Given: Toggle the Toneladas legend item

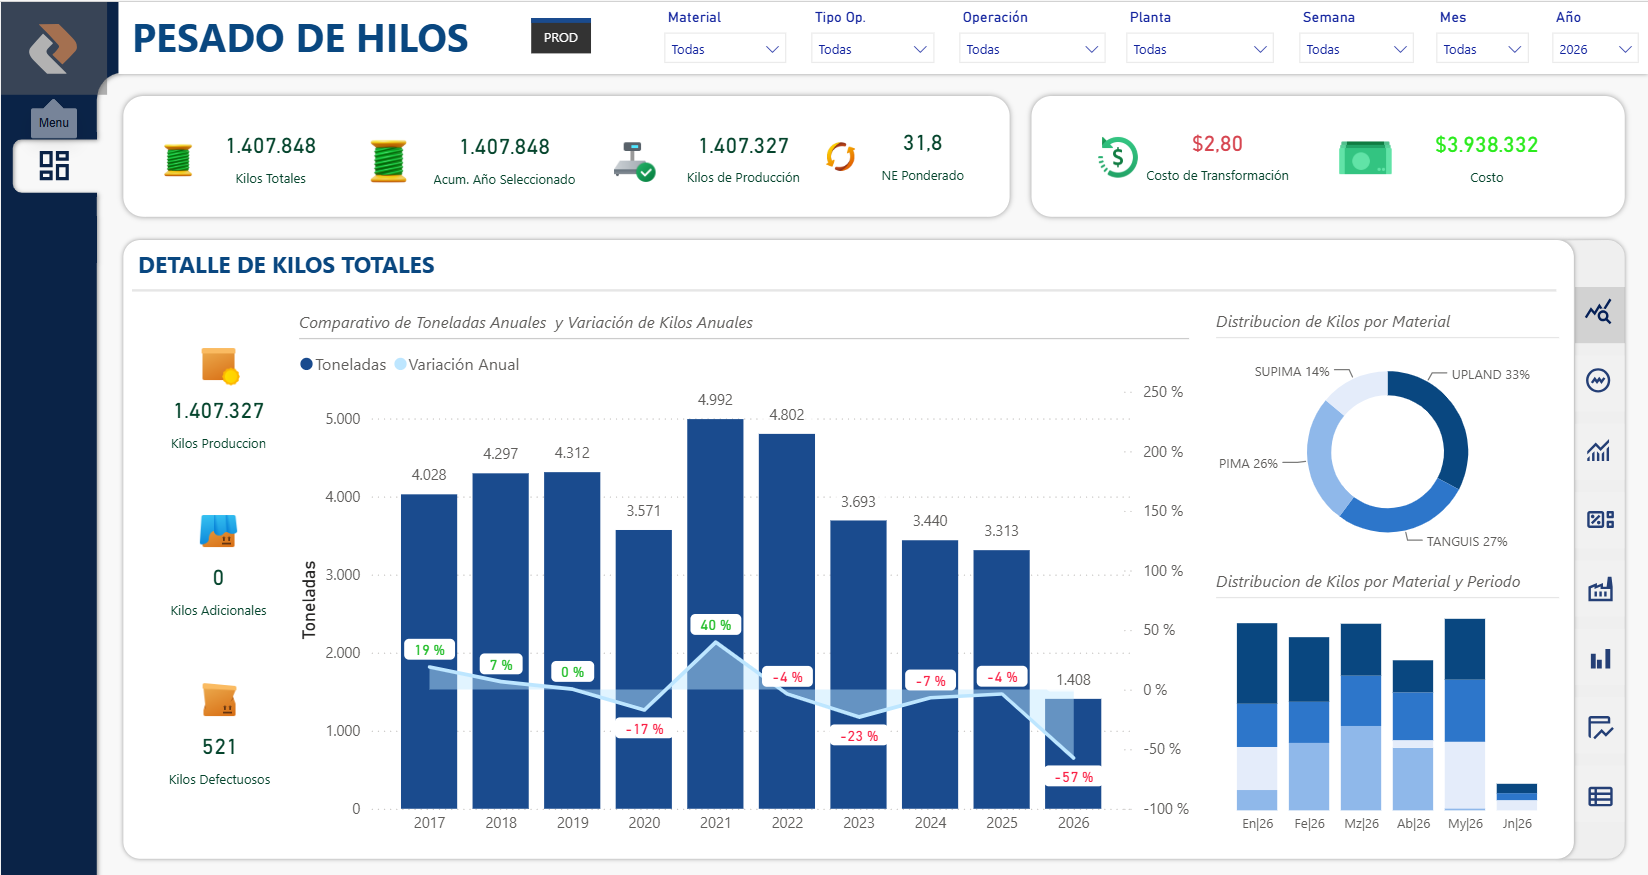Looking at the screenshot, I should pyautogui.click(x=343, y=364).
